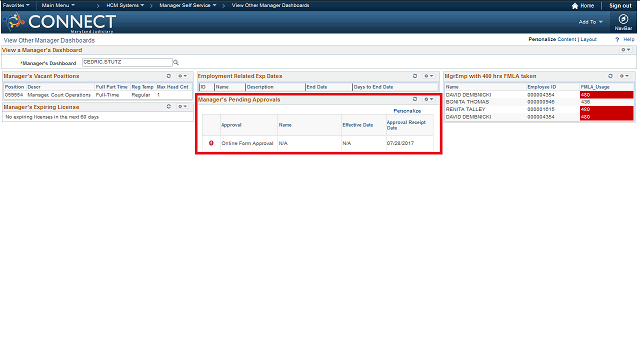Viewport: 640px width, 360px height.
Task: Select the 07/28/2017 receipt date cell
Action: [x=400, y=143]
